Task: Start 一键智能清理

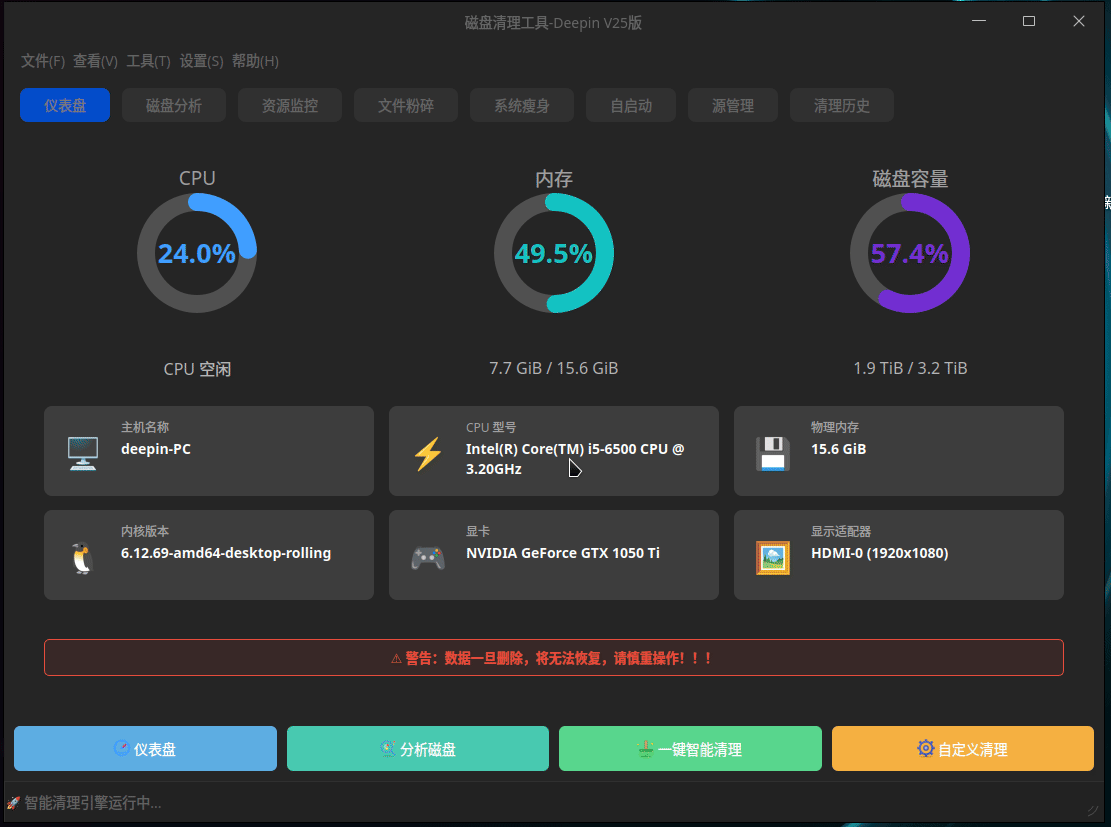Action: tap(690, 748)
